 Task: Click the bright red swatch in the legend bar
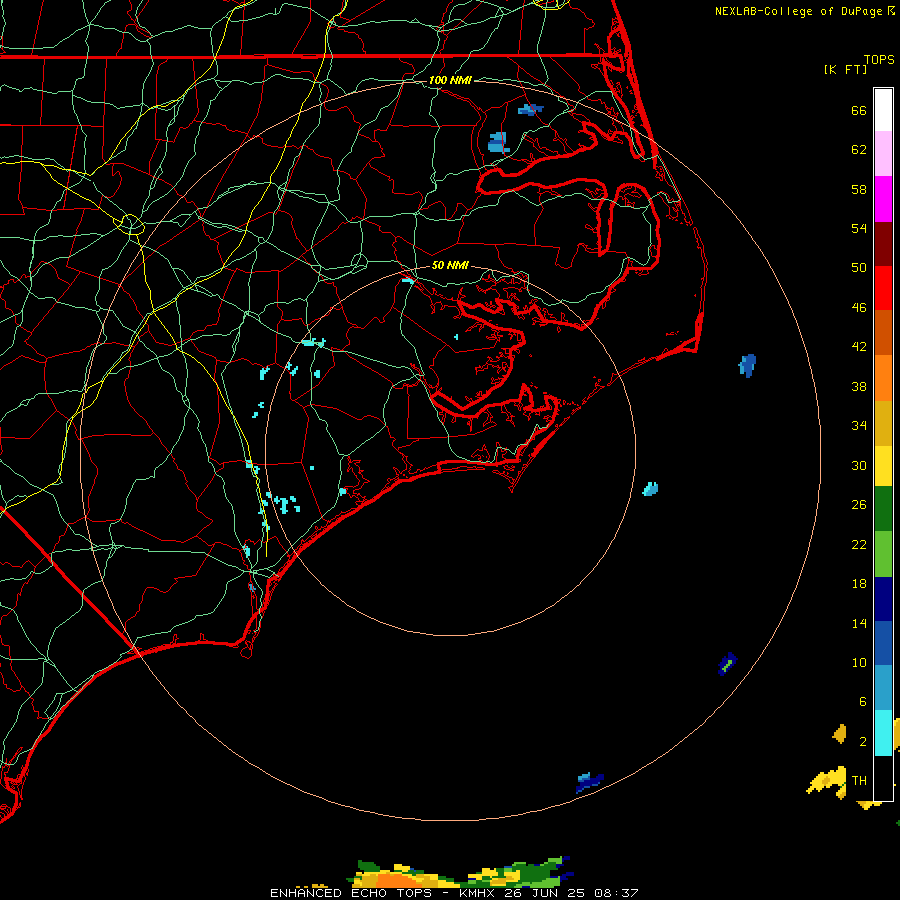coord(883,288)
